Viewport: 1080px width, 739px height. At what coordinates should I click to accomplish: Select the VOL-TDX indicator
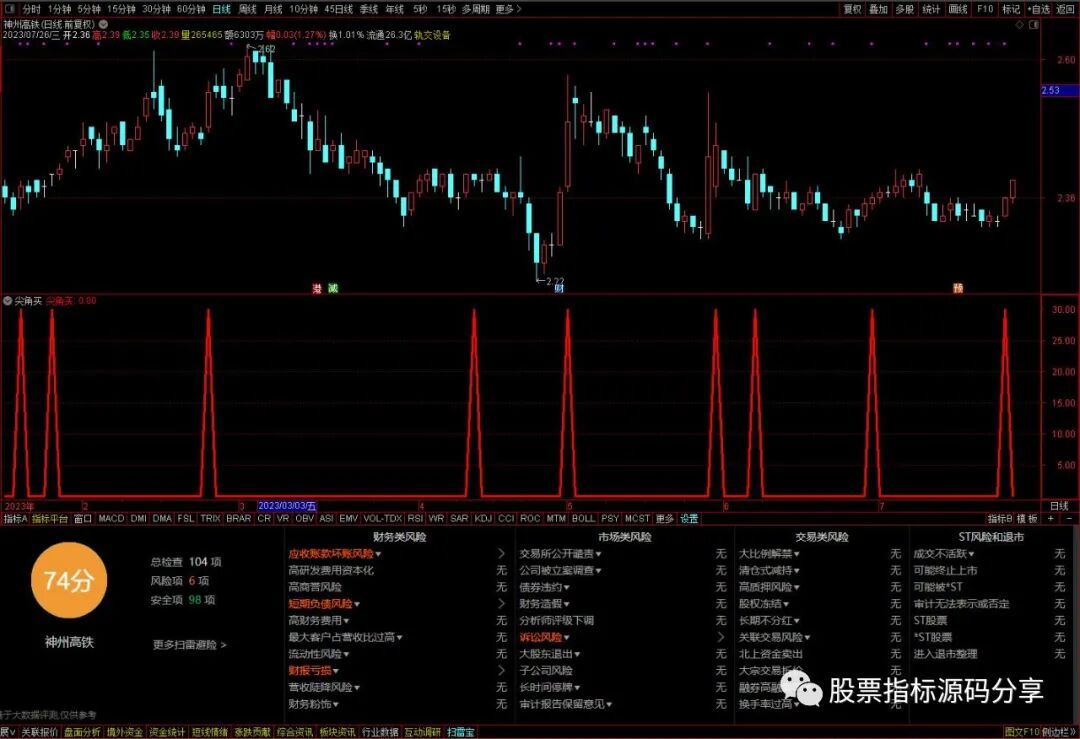click(x=382, y=519)
